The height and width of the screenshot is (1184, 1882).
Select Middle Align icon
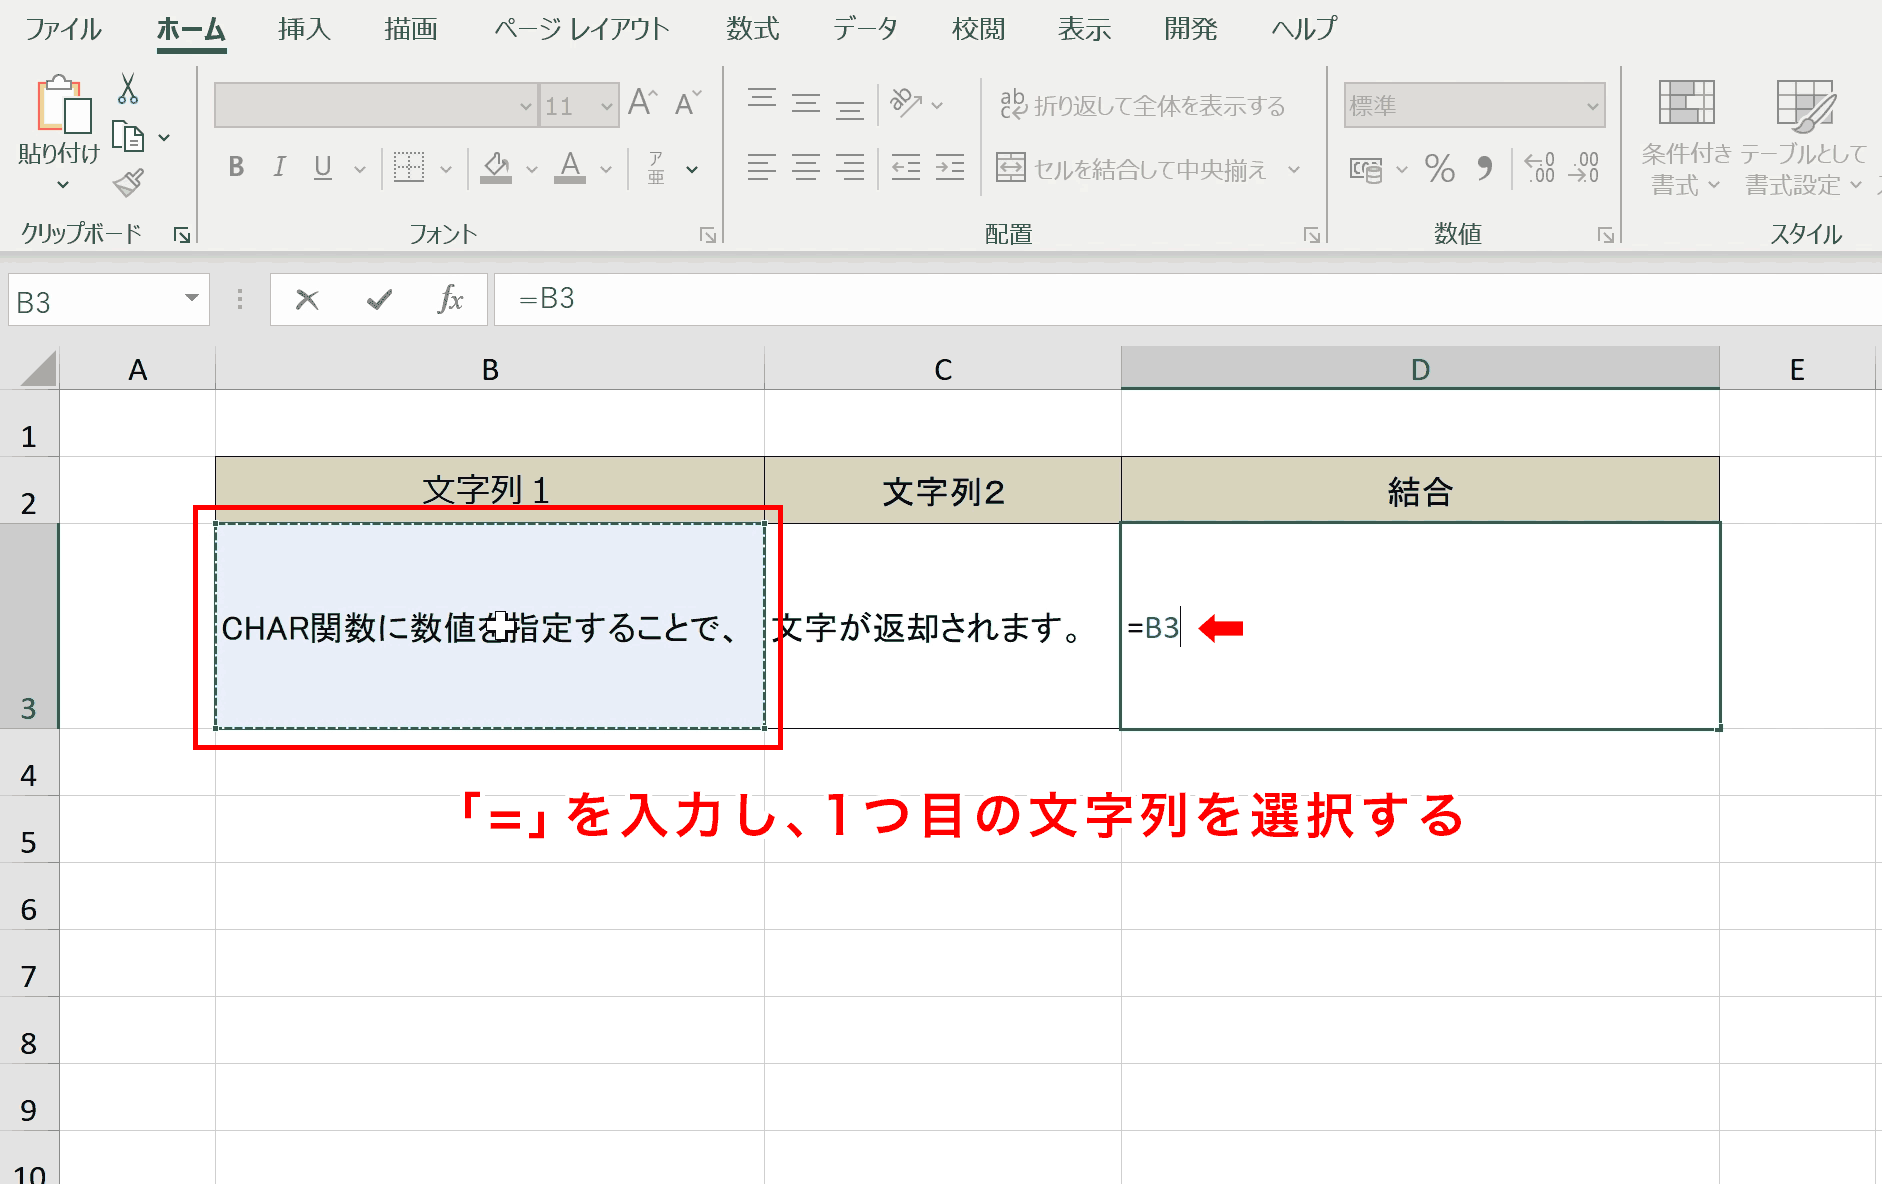coord(806,102)
